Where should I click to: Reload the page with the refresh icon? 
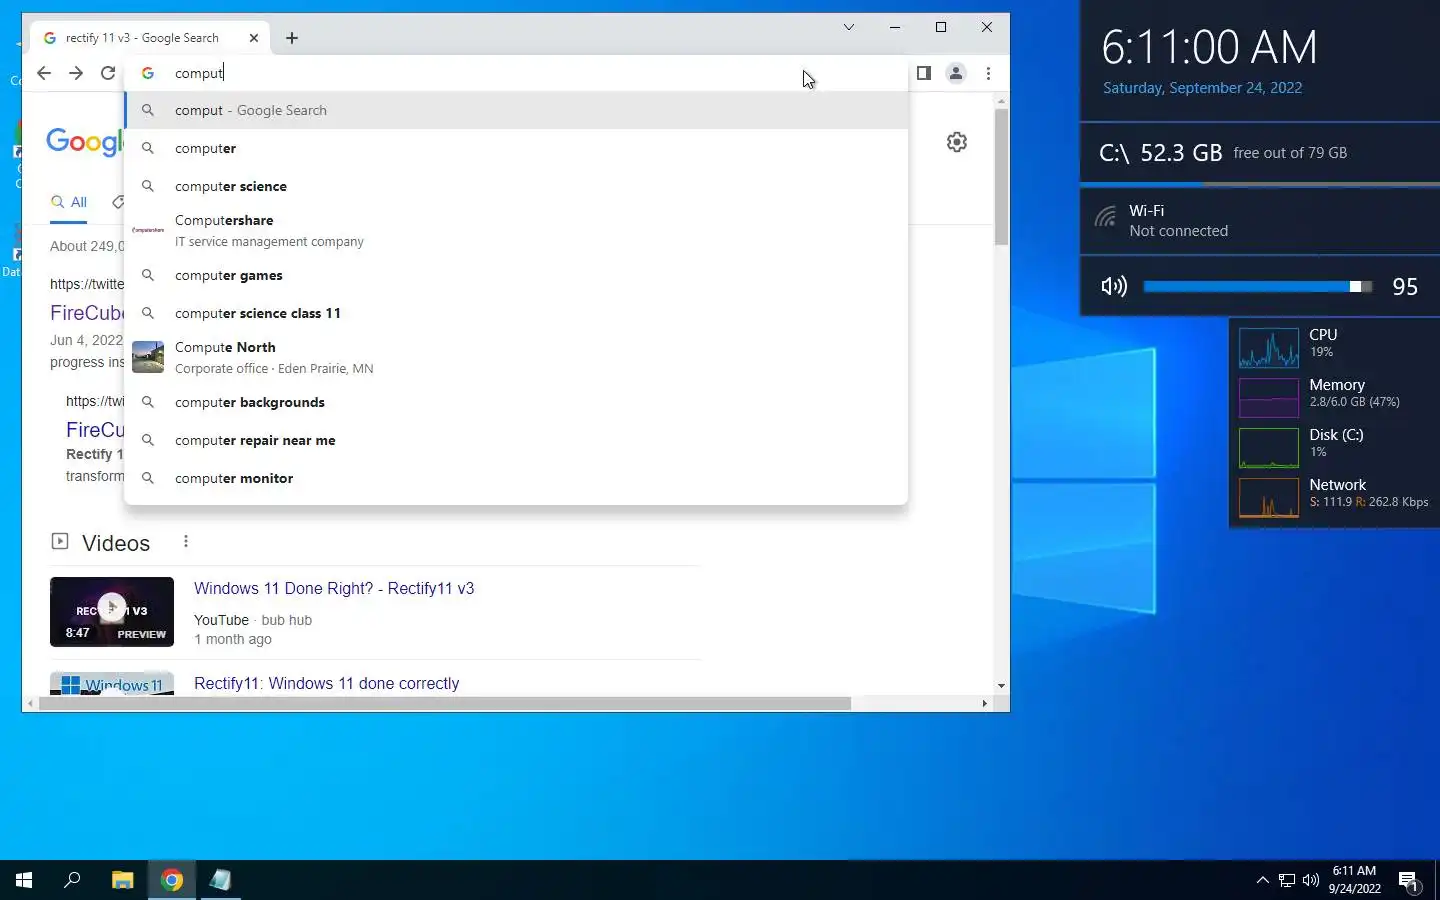pos(108,73)
